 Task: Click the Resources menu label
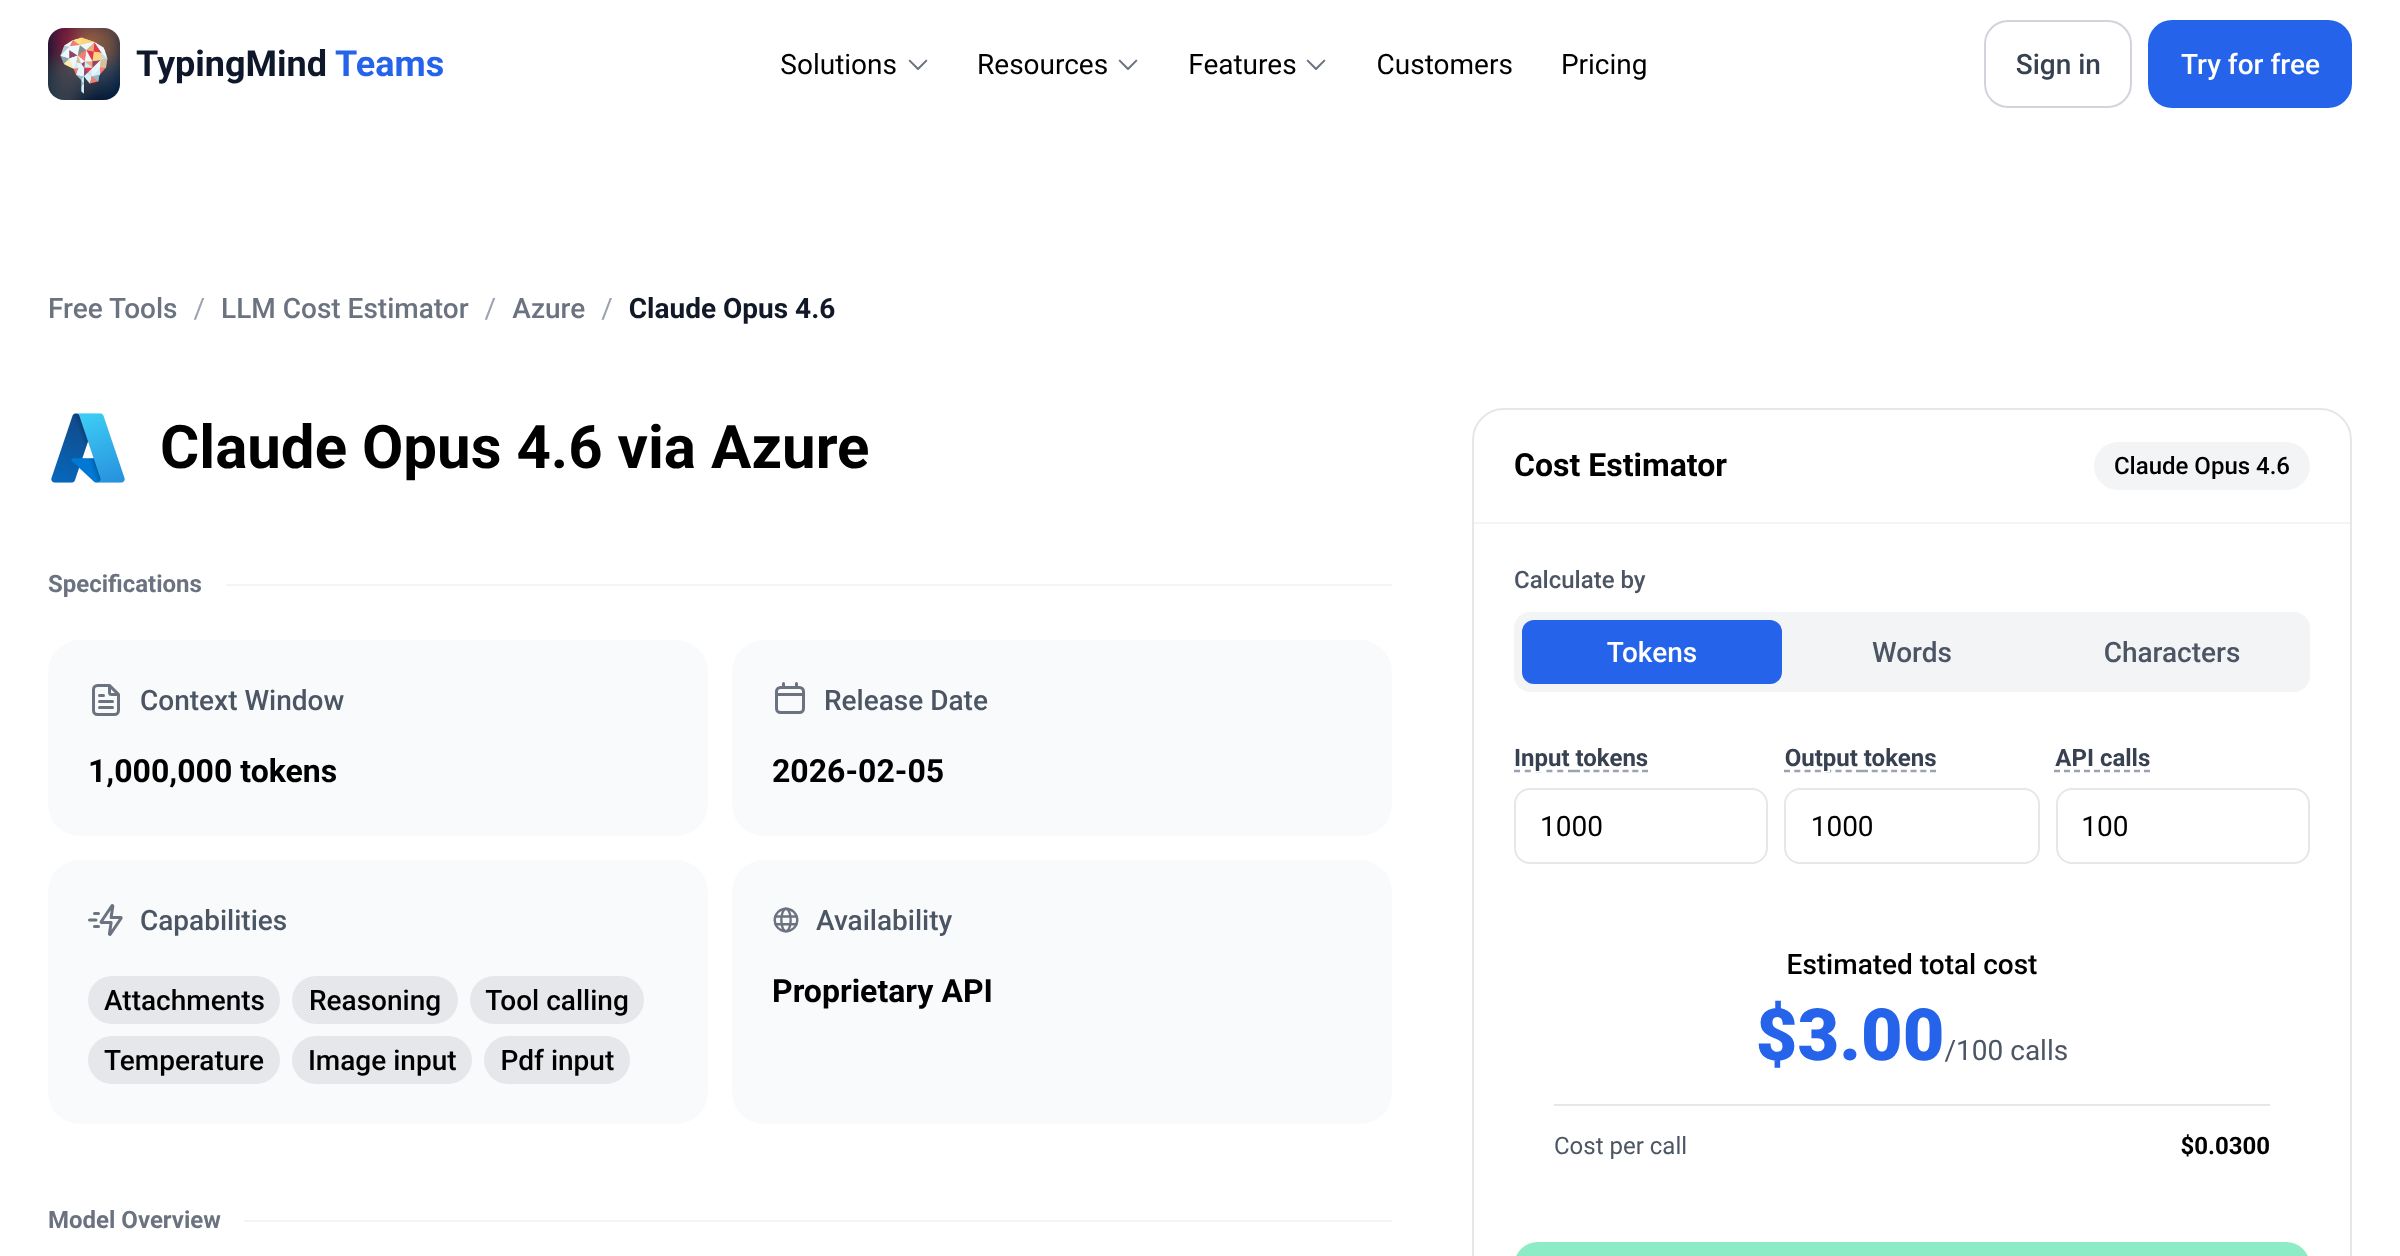[x=1042, y=64]
